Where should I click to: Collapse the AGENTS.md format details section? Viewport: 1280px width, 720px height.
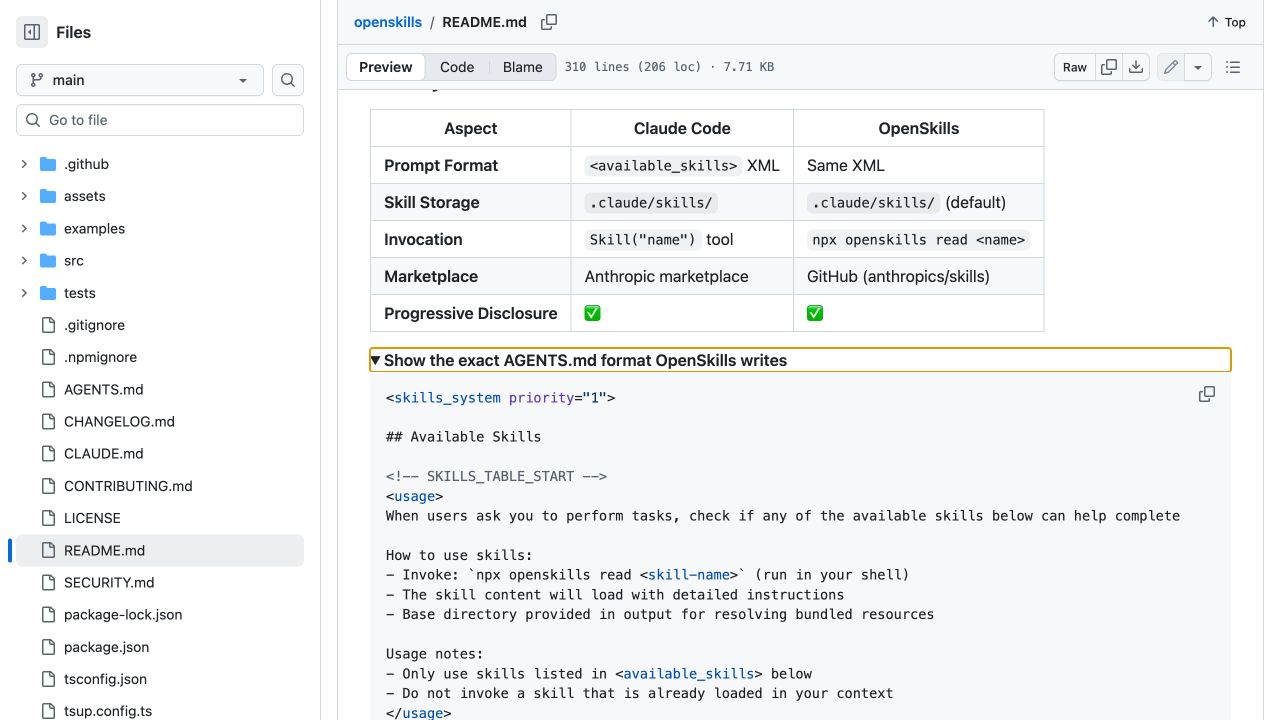tap(800, 360)
